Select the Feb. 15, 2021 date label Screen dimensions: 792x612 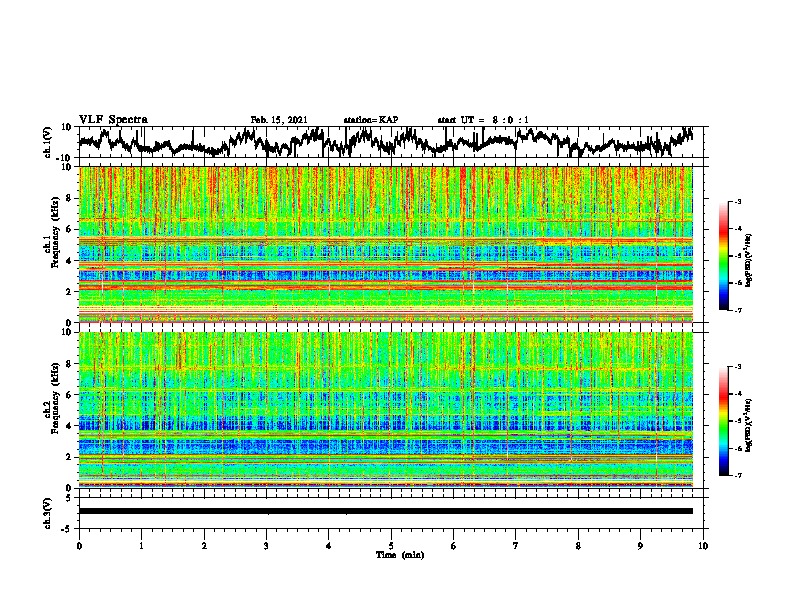click(x=279, y=120)
